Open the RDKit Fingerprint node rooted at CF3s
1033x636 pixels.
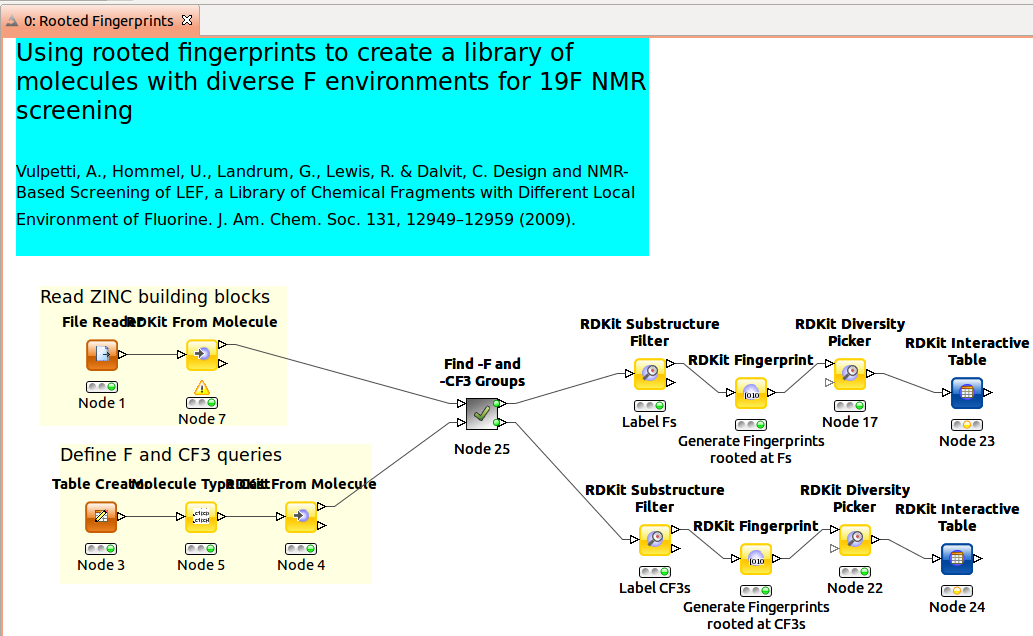point(756,559)
